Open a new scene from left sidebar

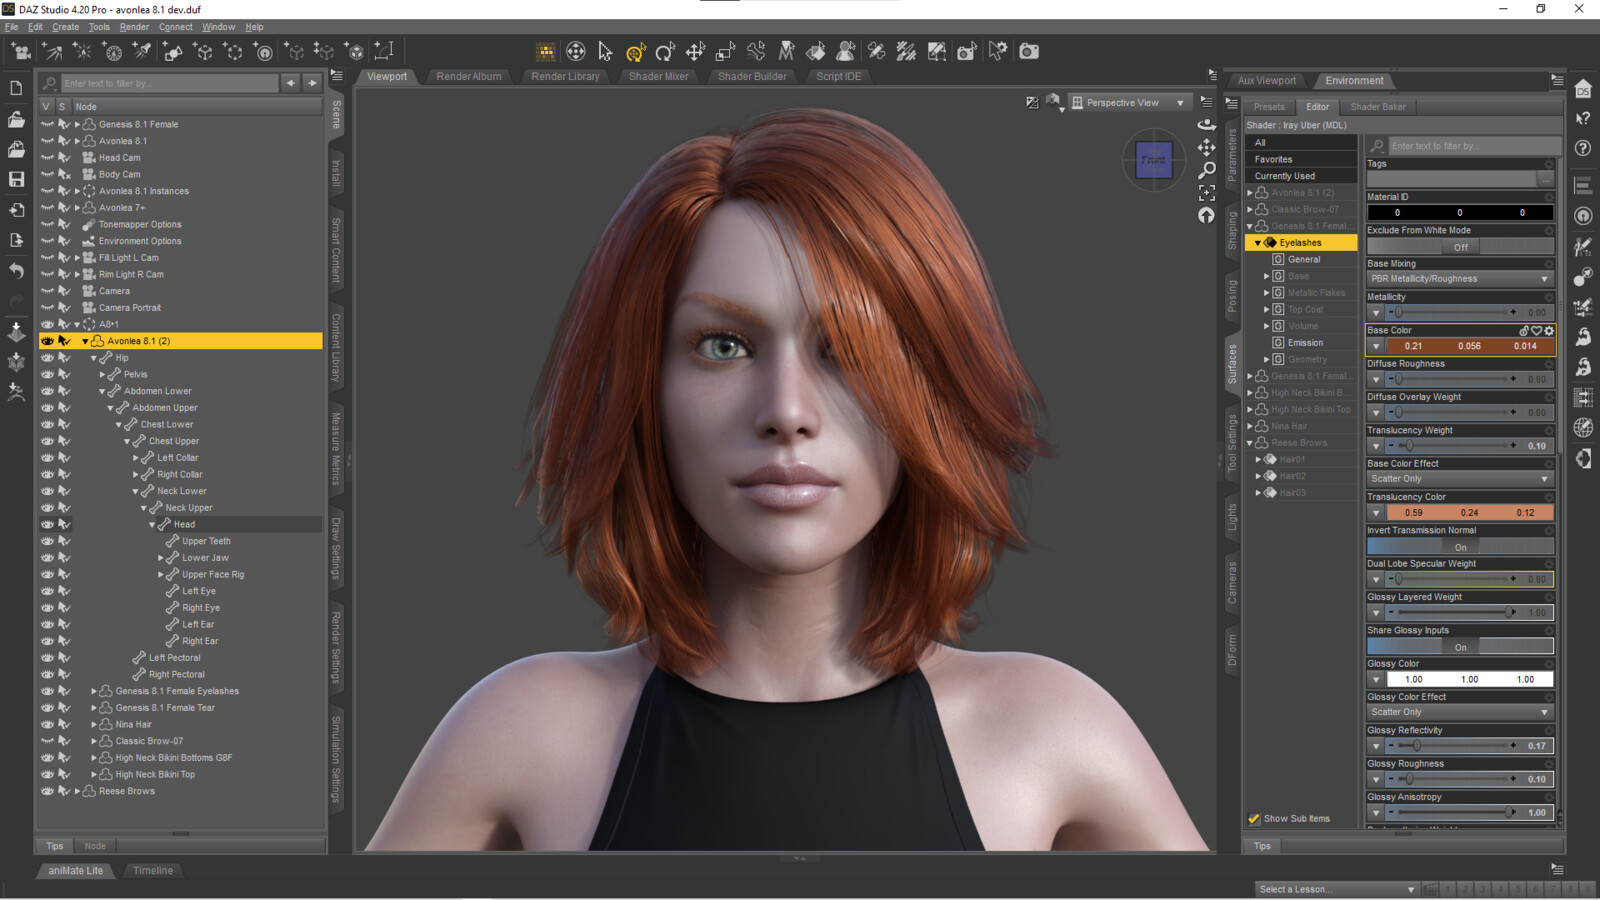16,88
